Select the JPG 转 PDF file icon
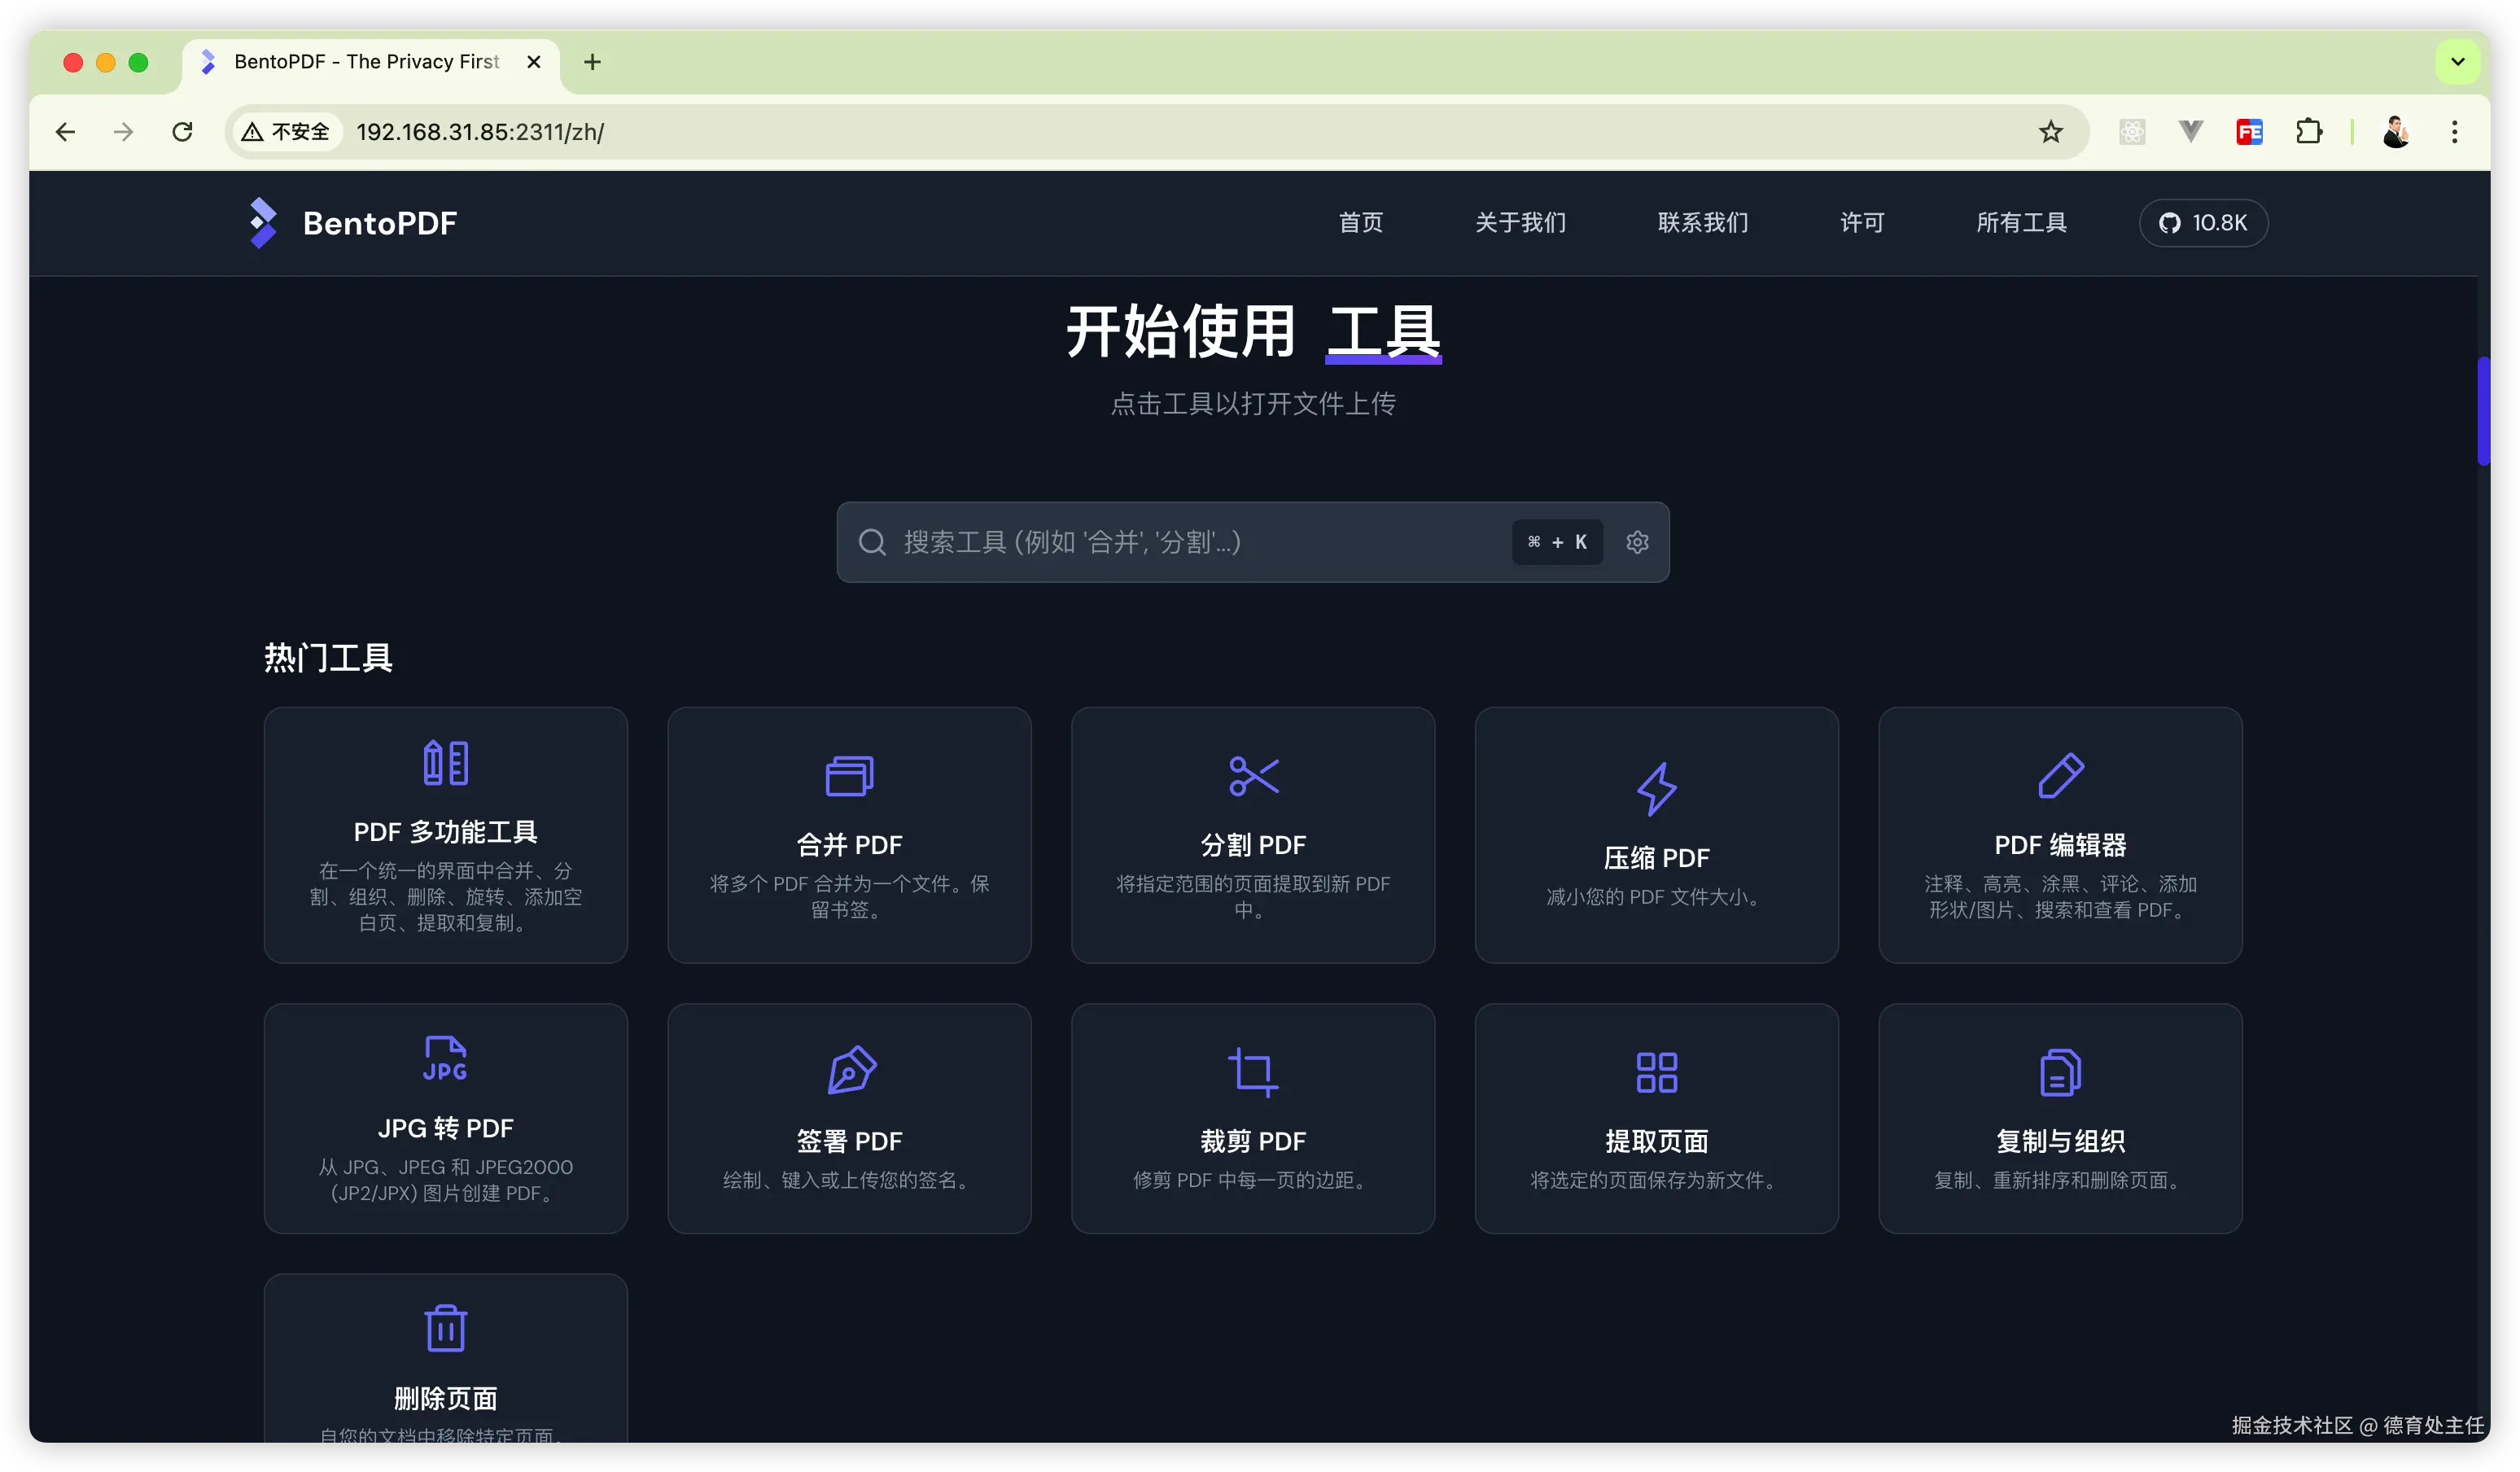Viewport: 2520px width, 1472px height. coord(445,1059)
